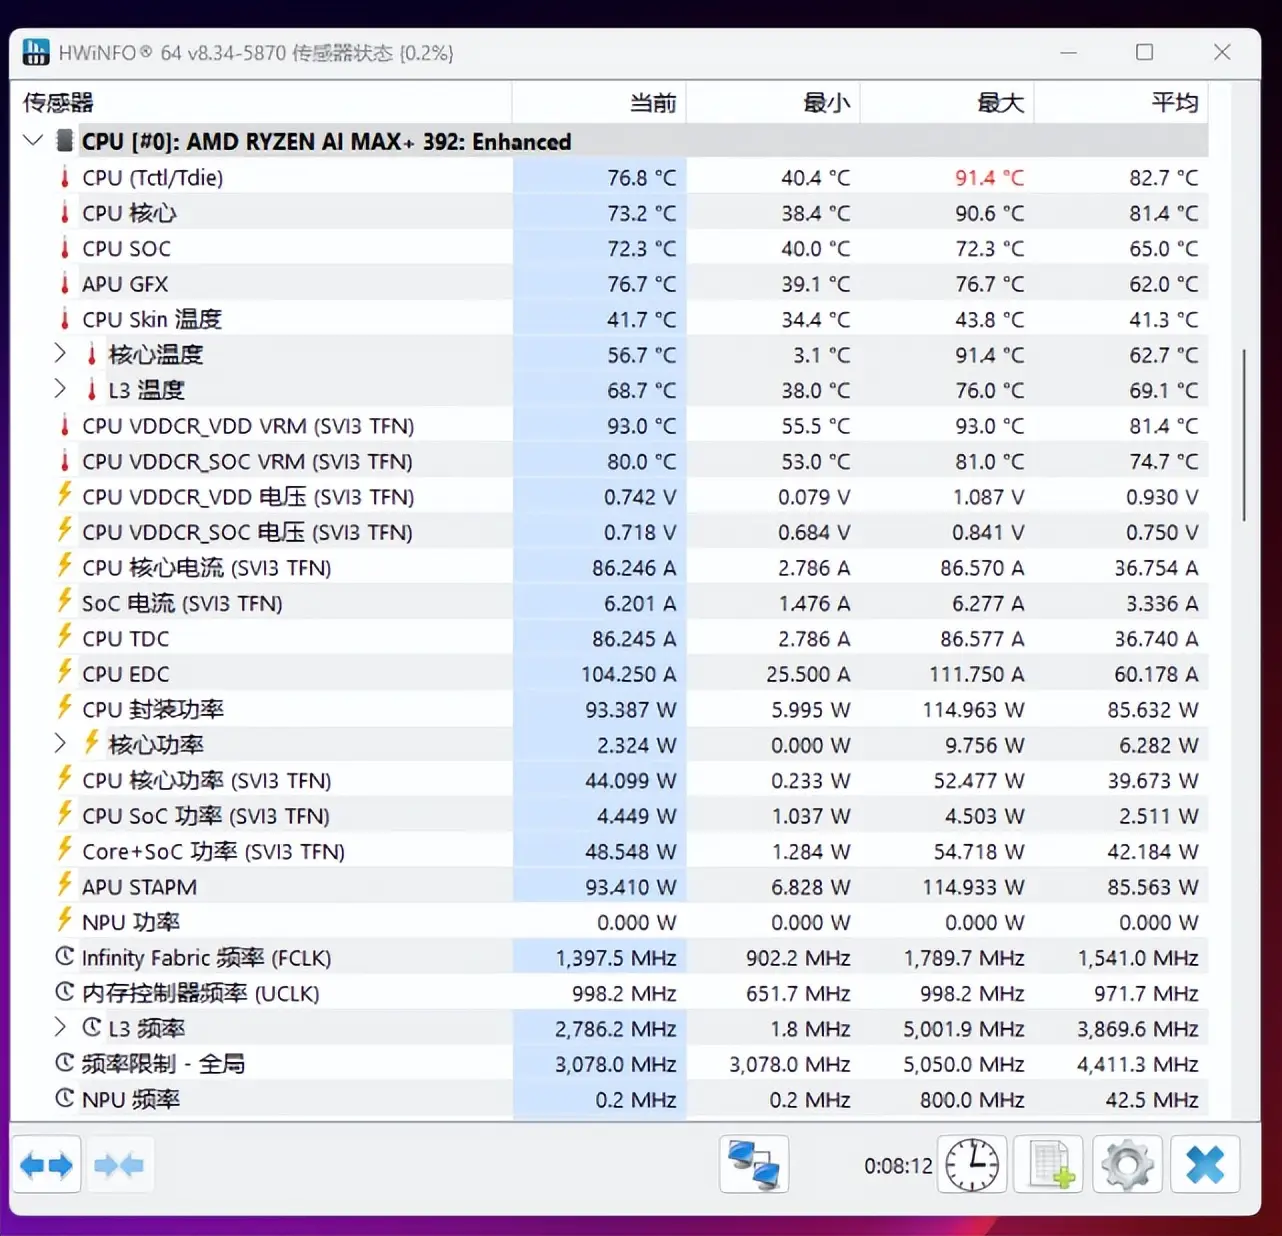This screenshot has height=1236, width=1282.
Task: Click the red forward double-arrow icon
Action: [120, 1164]
